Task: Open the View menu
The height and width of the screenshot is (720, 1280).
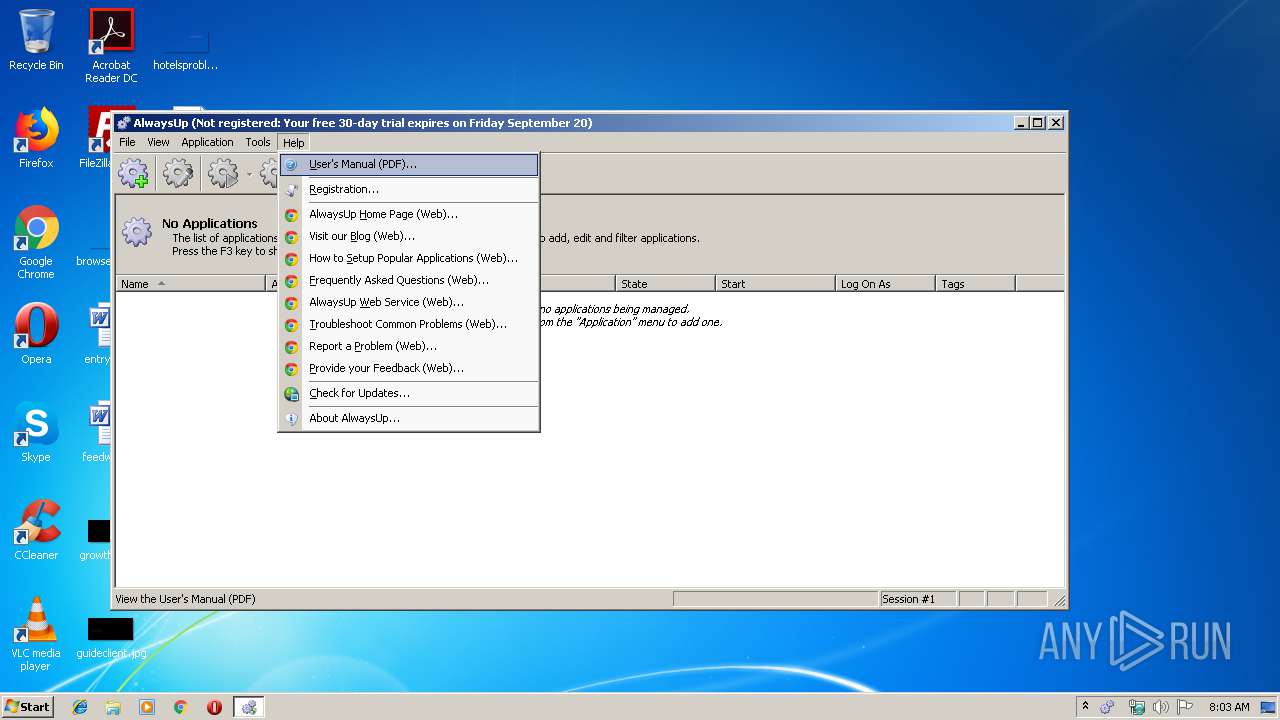Action: pos(158,142)
